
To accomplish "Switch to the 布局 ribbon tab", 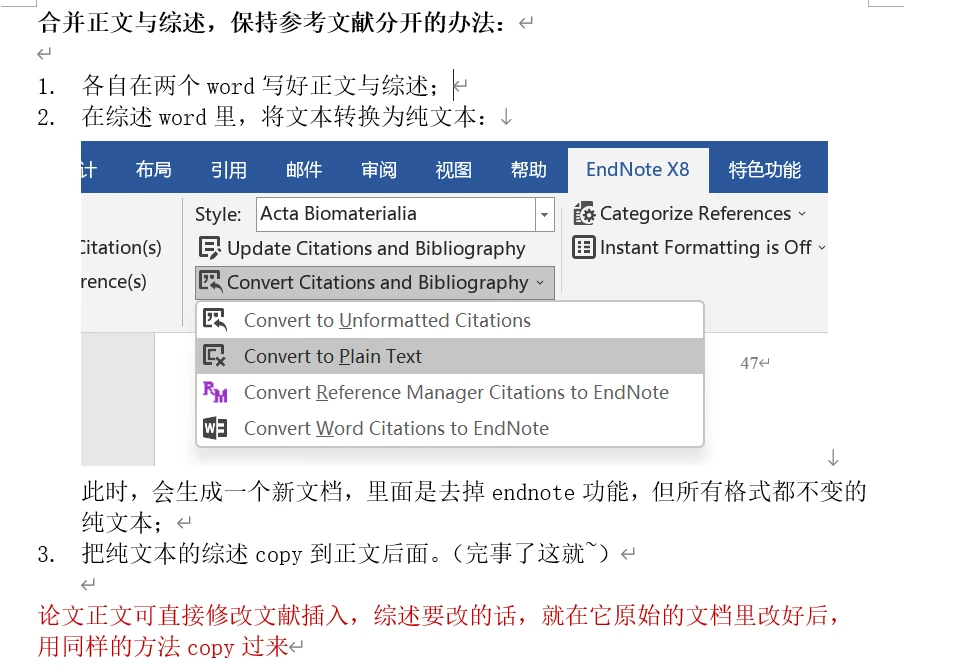I will coord(153,170).
